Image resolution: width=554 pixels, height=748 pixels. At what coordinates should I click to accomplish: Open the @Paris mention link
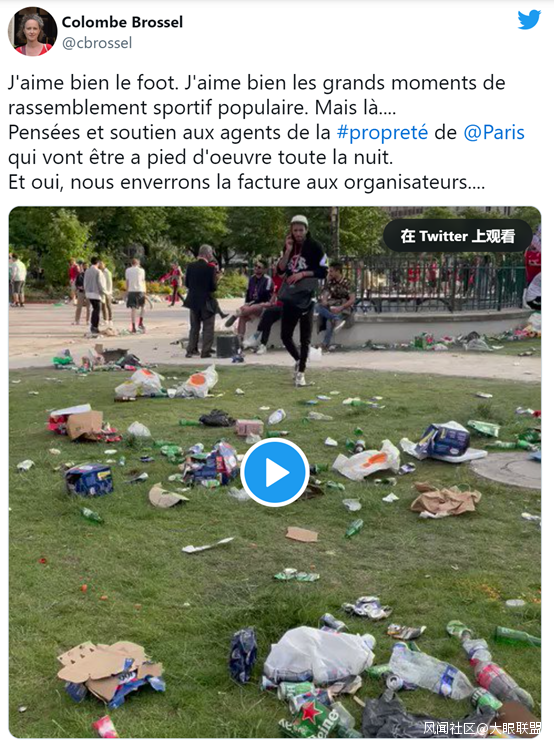click(494, 133)
